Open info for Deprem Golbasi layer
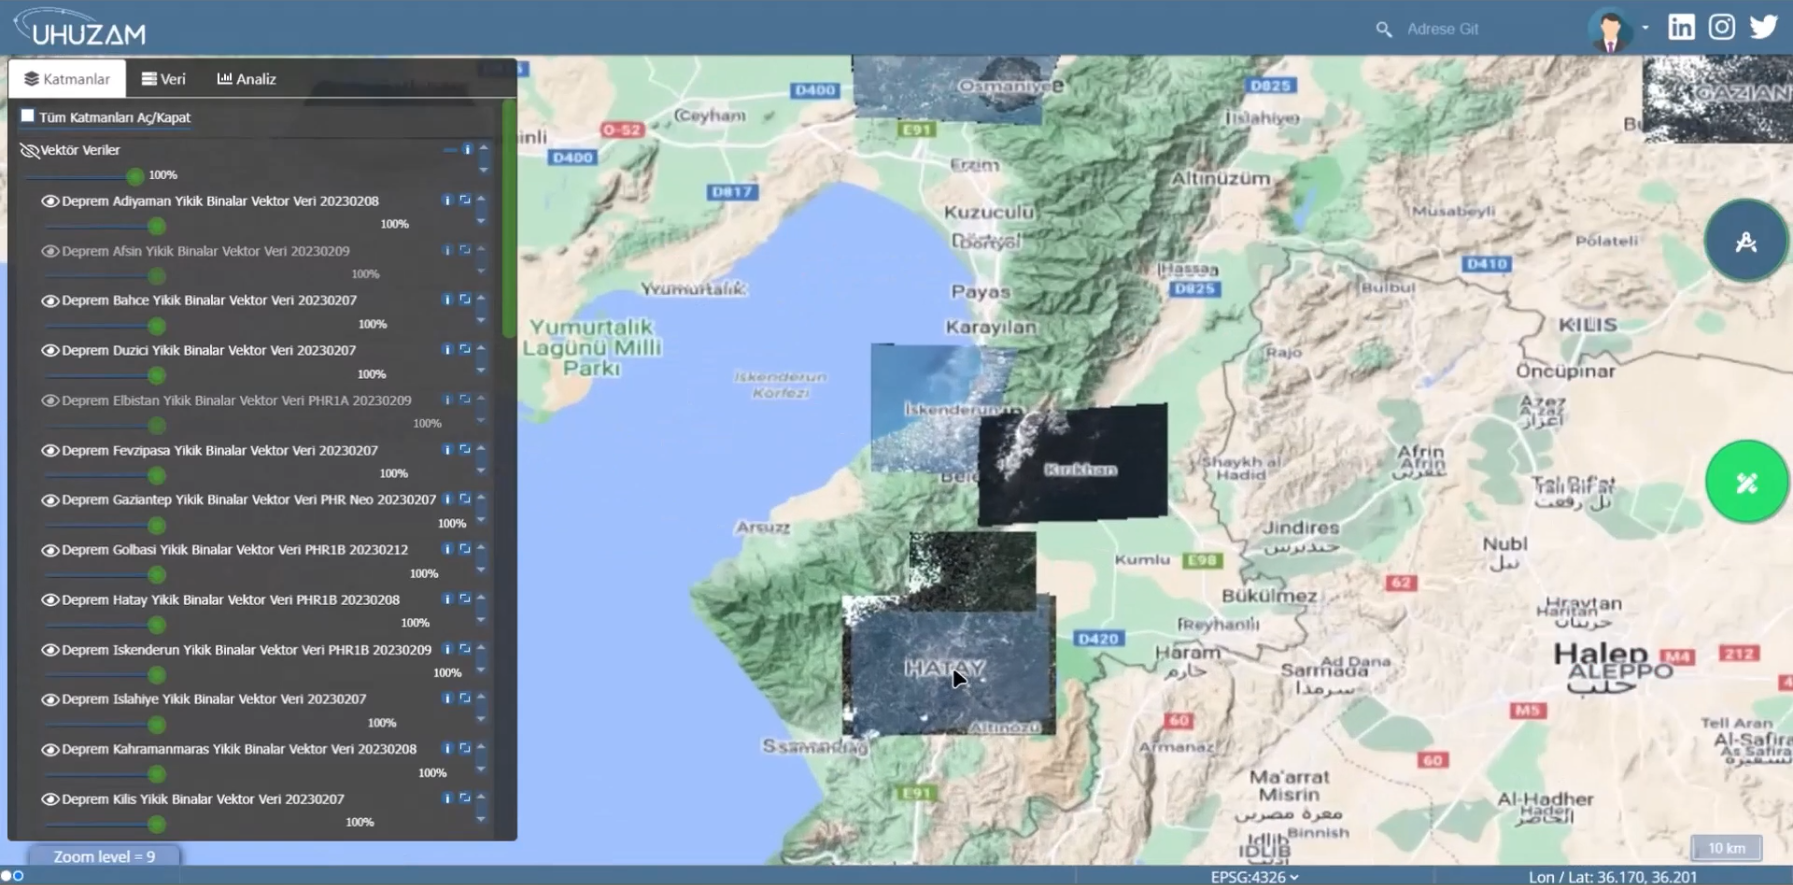The height and width of the screenshot is (885, 1793). pos(447,548)
